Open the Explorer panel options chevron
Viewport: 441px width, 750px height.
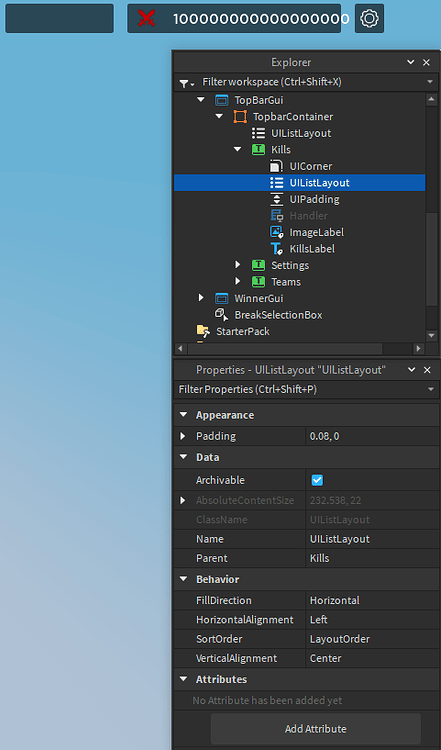tap(410, 62)
